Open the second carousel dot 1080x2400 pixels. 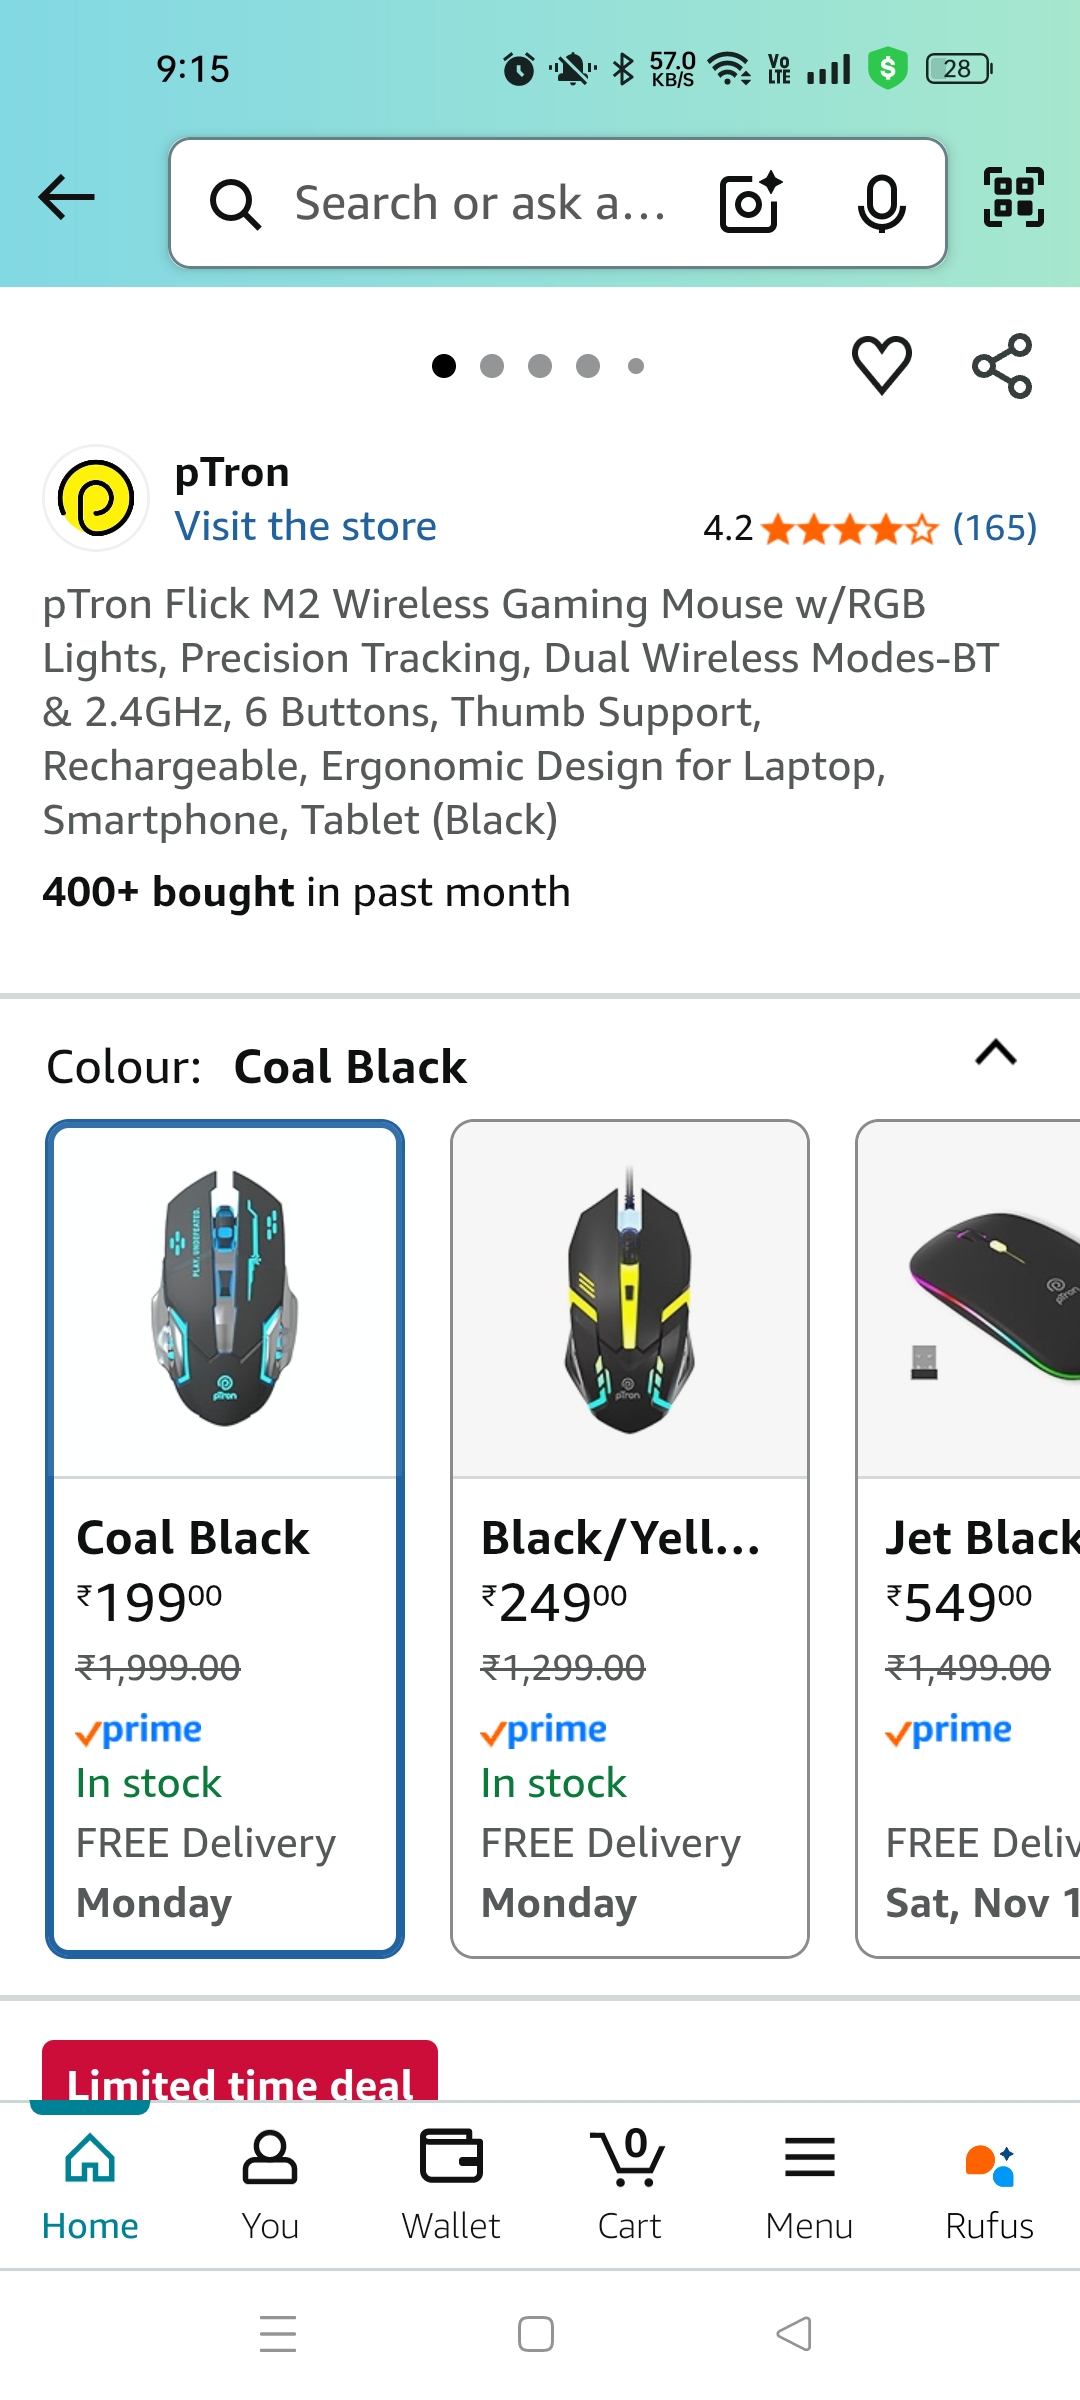[491, 366]
